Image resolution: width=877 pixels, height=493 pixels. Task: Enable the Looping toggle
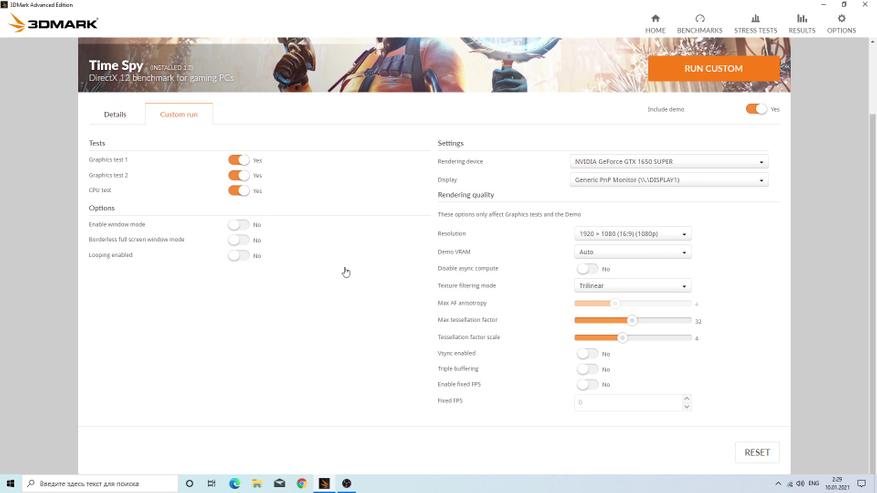(x=239, y=255)
